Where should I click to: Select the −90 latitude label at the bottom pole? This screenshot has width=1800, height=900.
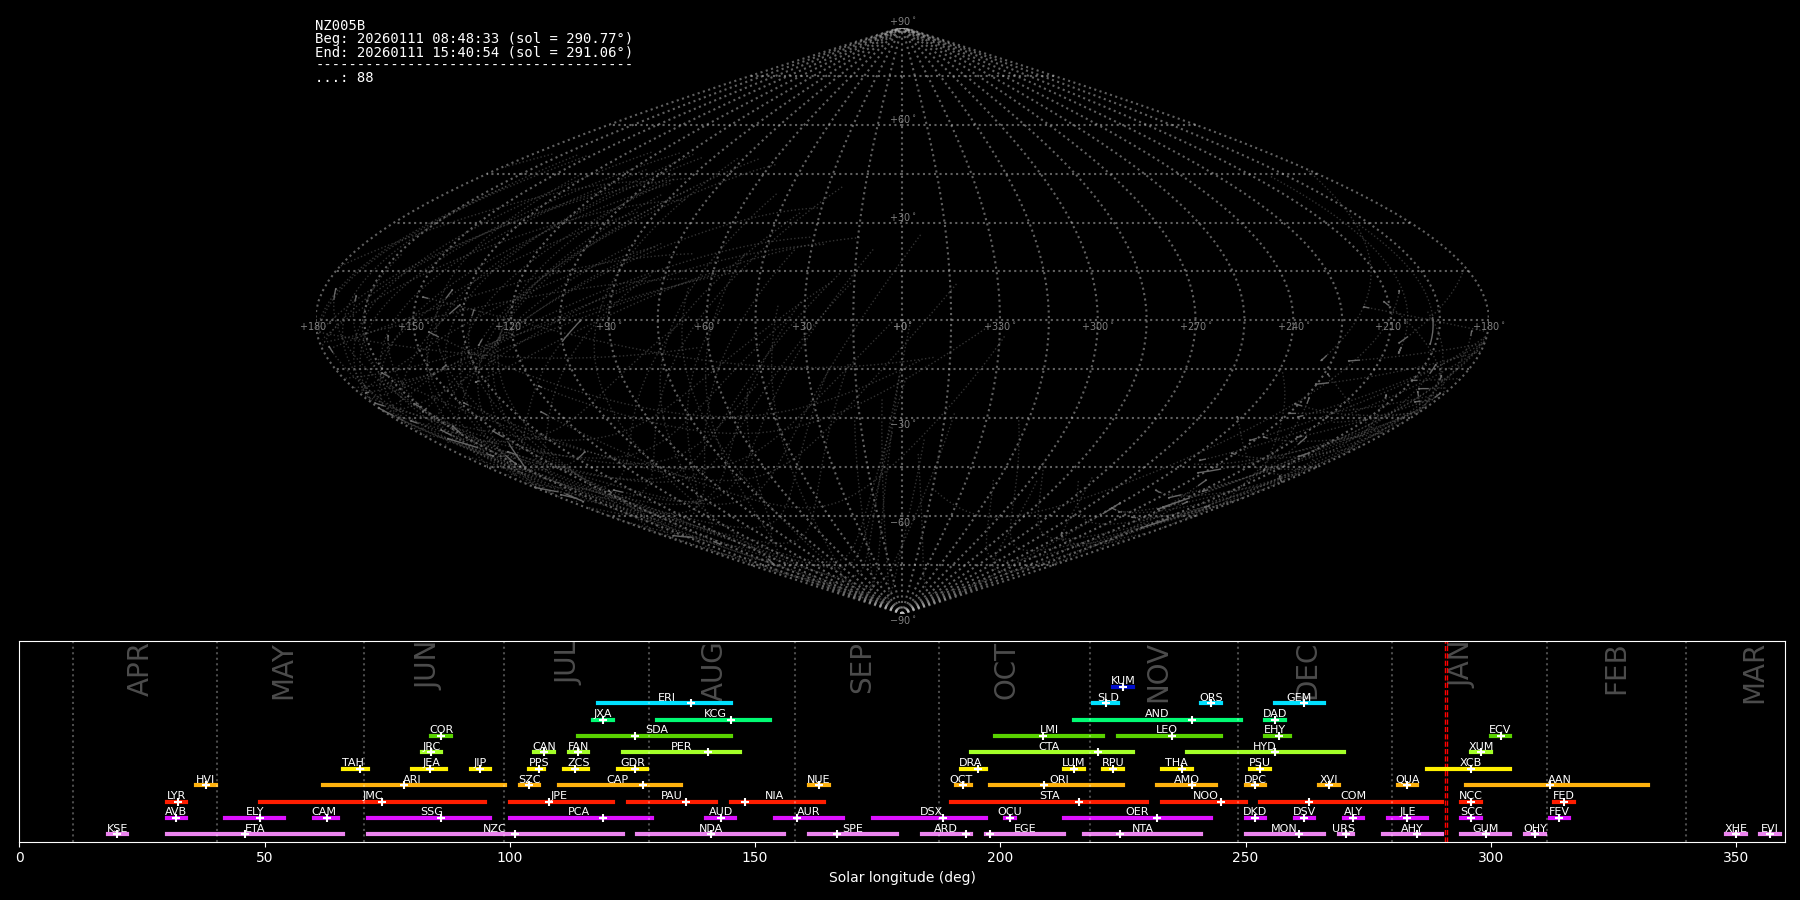click(901, 621)
